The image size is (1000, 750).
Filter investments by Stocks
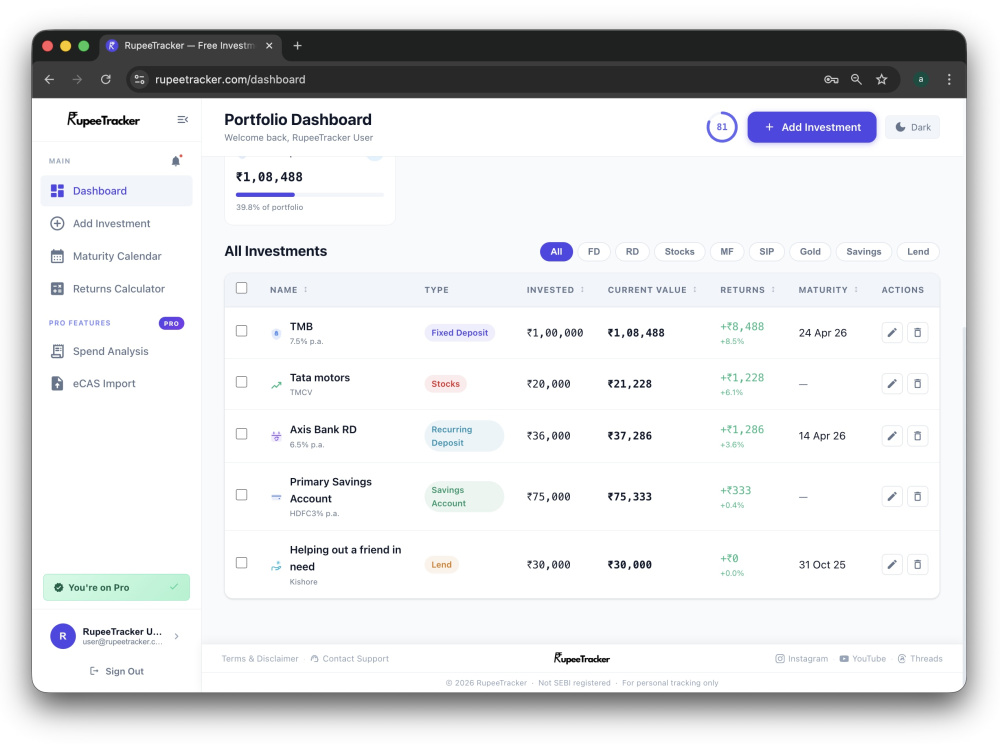[x=679, y=251]
